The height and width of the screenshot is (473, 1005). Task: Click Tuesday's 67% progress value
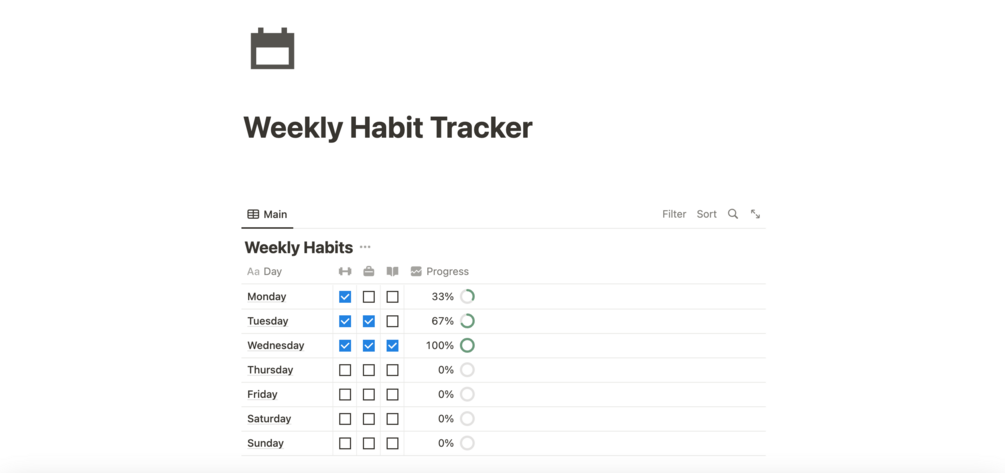click(442, 321)
